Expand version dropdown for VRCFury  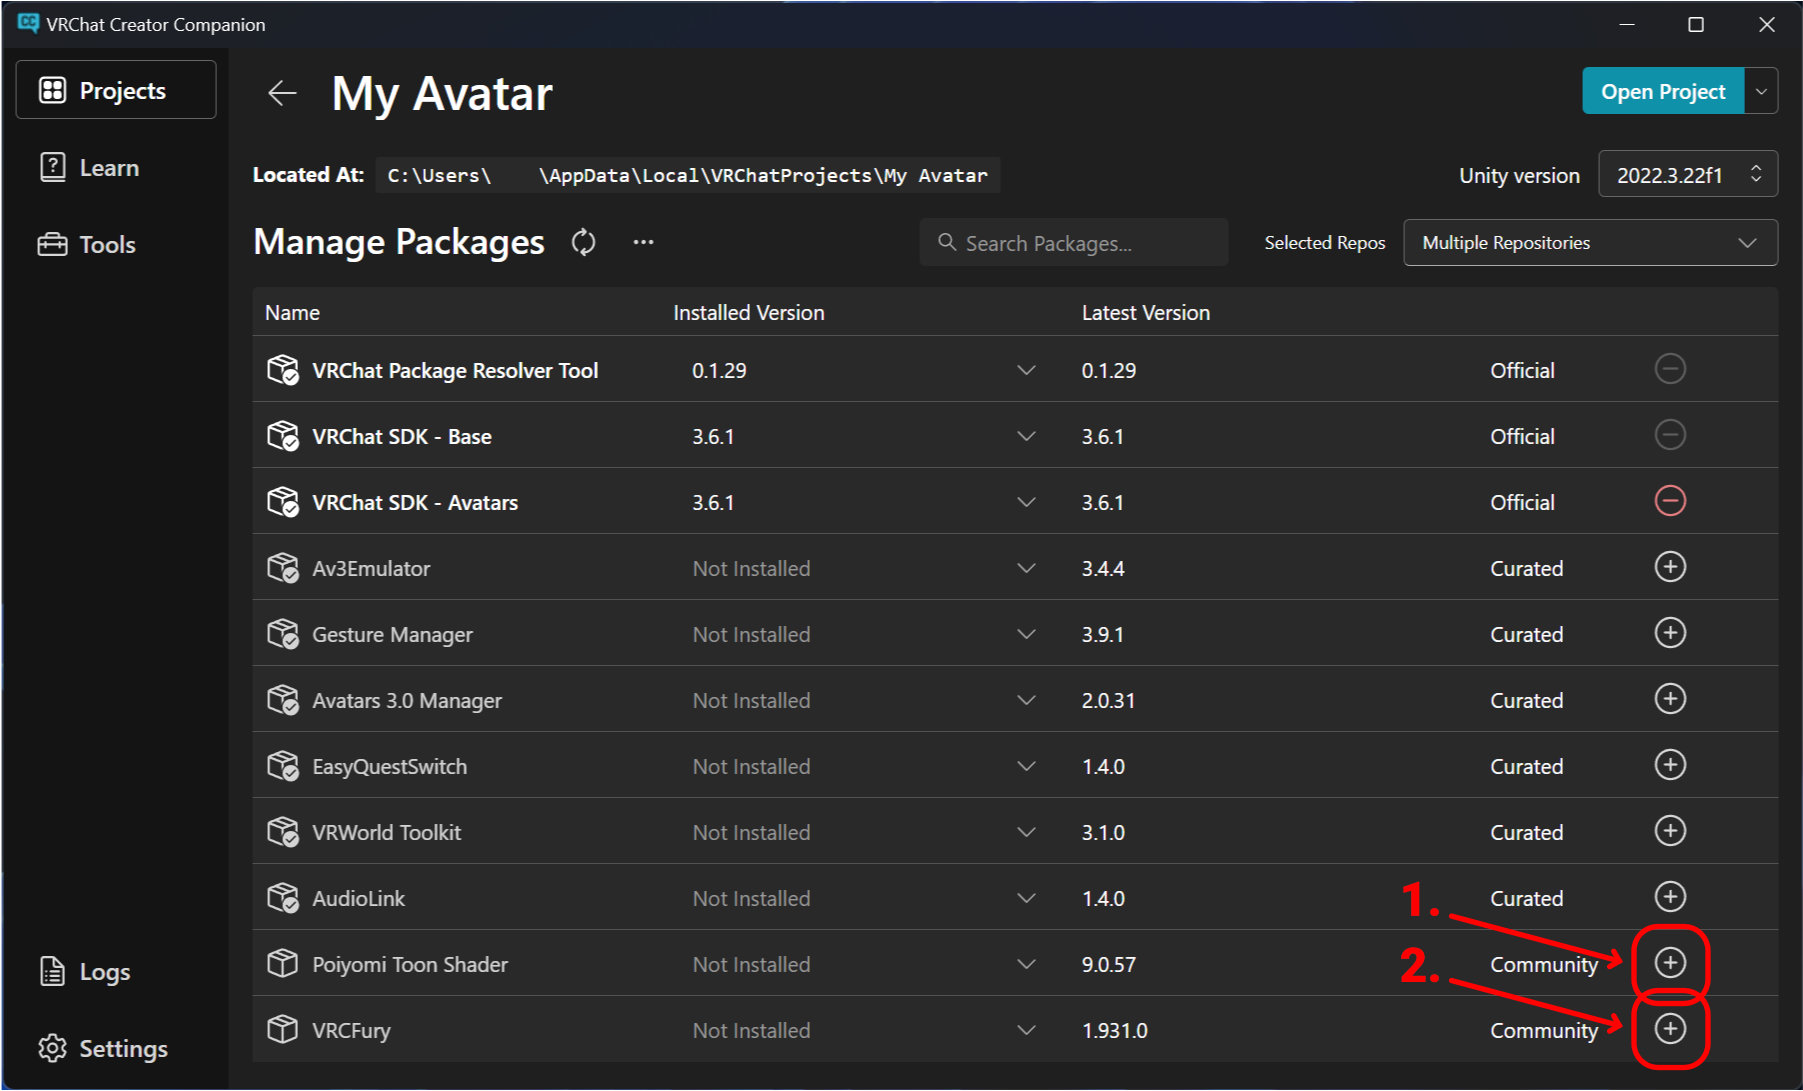click(1026, 1030)
